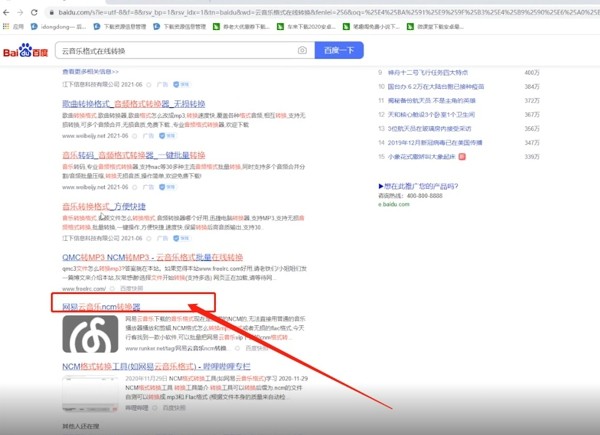This screenshot has width=600, height=435.
Task: Click the 百度快照 link beside 哔哩哔哩
Action: pos(174,408)
